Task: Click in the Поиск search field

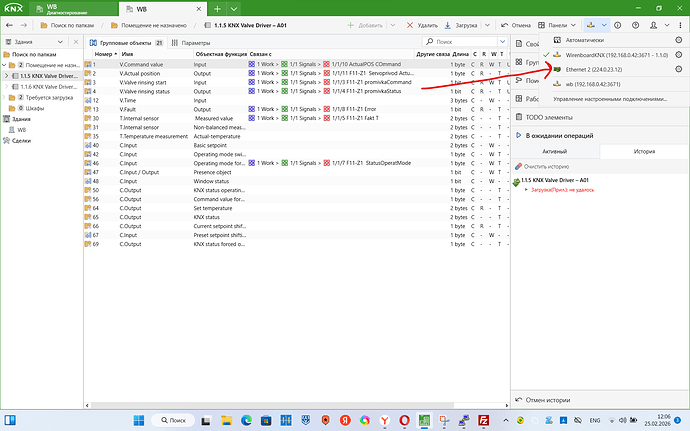Action: click(462, 42)
